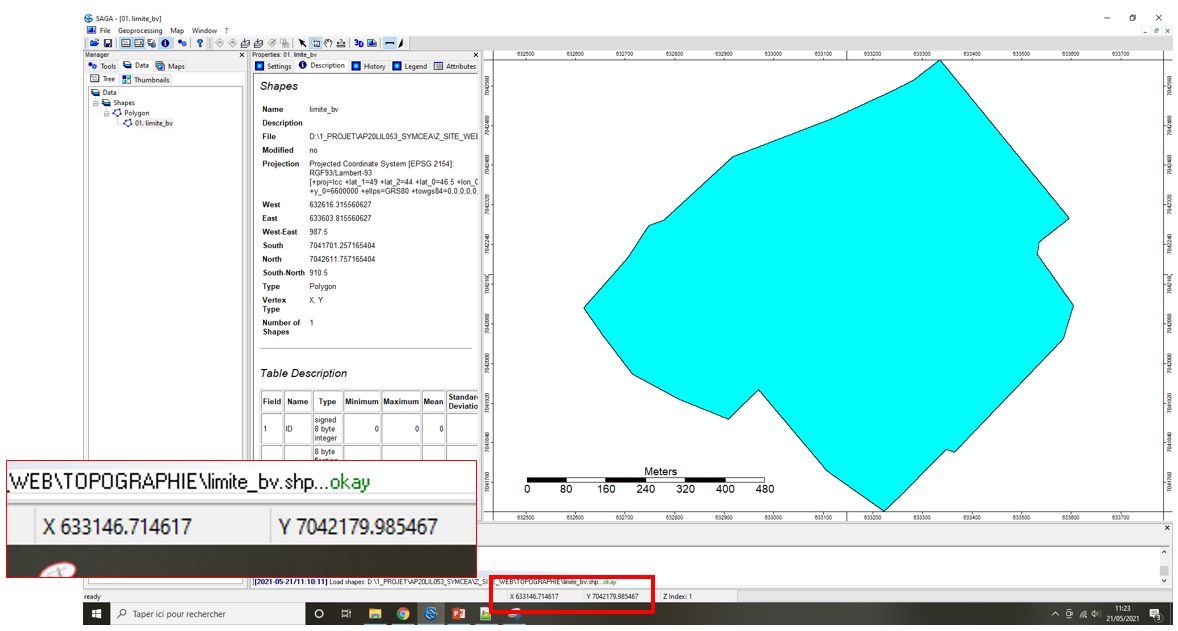Click the Save floppy disk icon
The width and height of the screenshot is (1178, 631).
point(106,43)
